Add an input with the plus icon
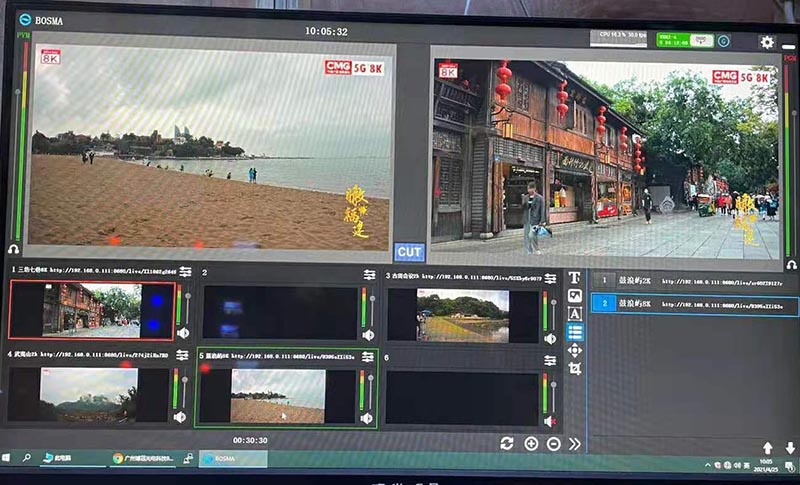The image size is (800, 485). click(x=531, y=444)
